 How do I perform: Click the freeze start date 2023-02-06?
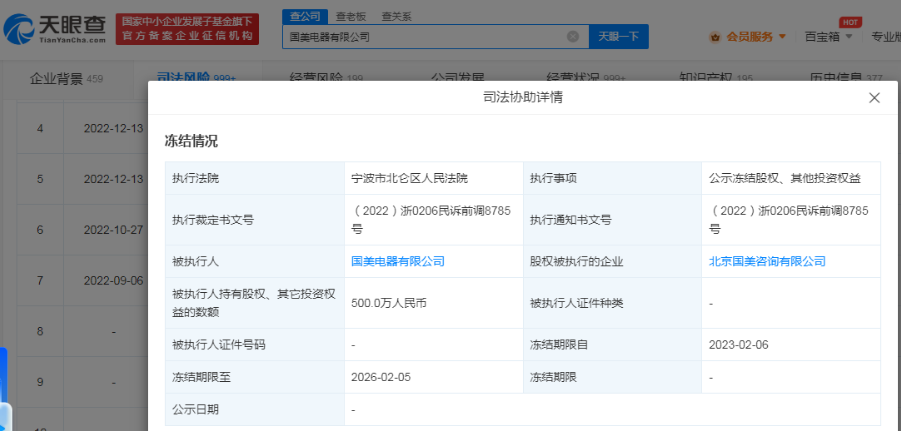tap(738, 345)
